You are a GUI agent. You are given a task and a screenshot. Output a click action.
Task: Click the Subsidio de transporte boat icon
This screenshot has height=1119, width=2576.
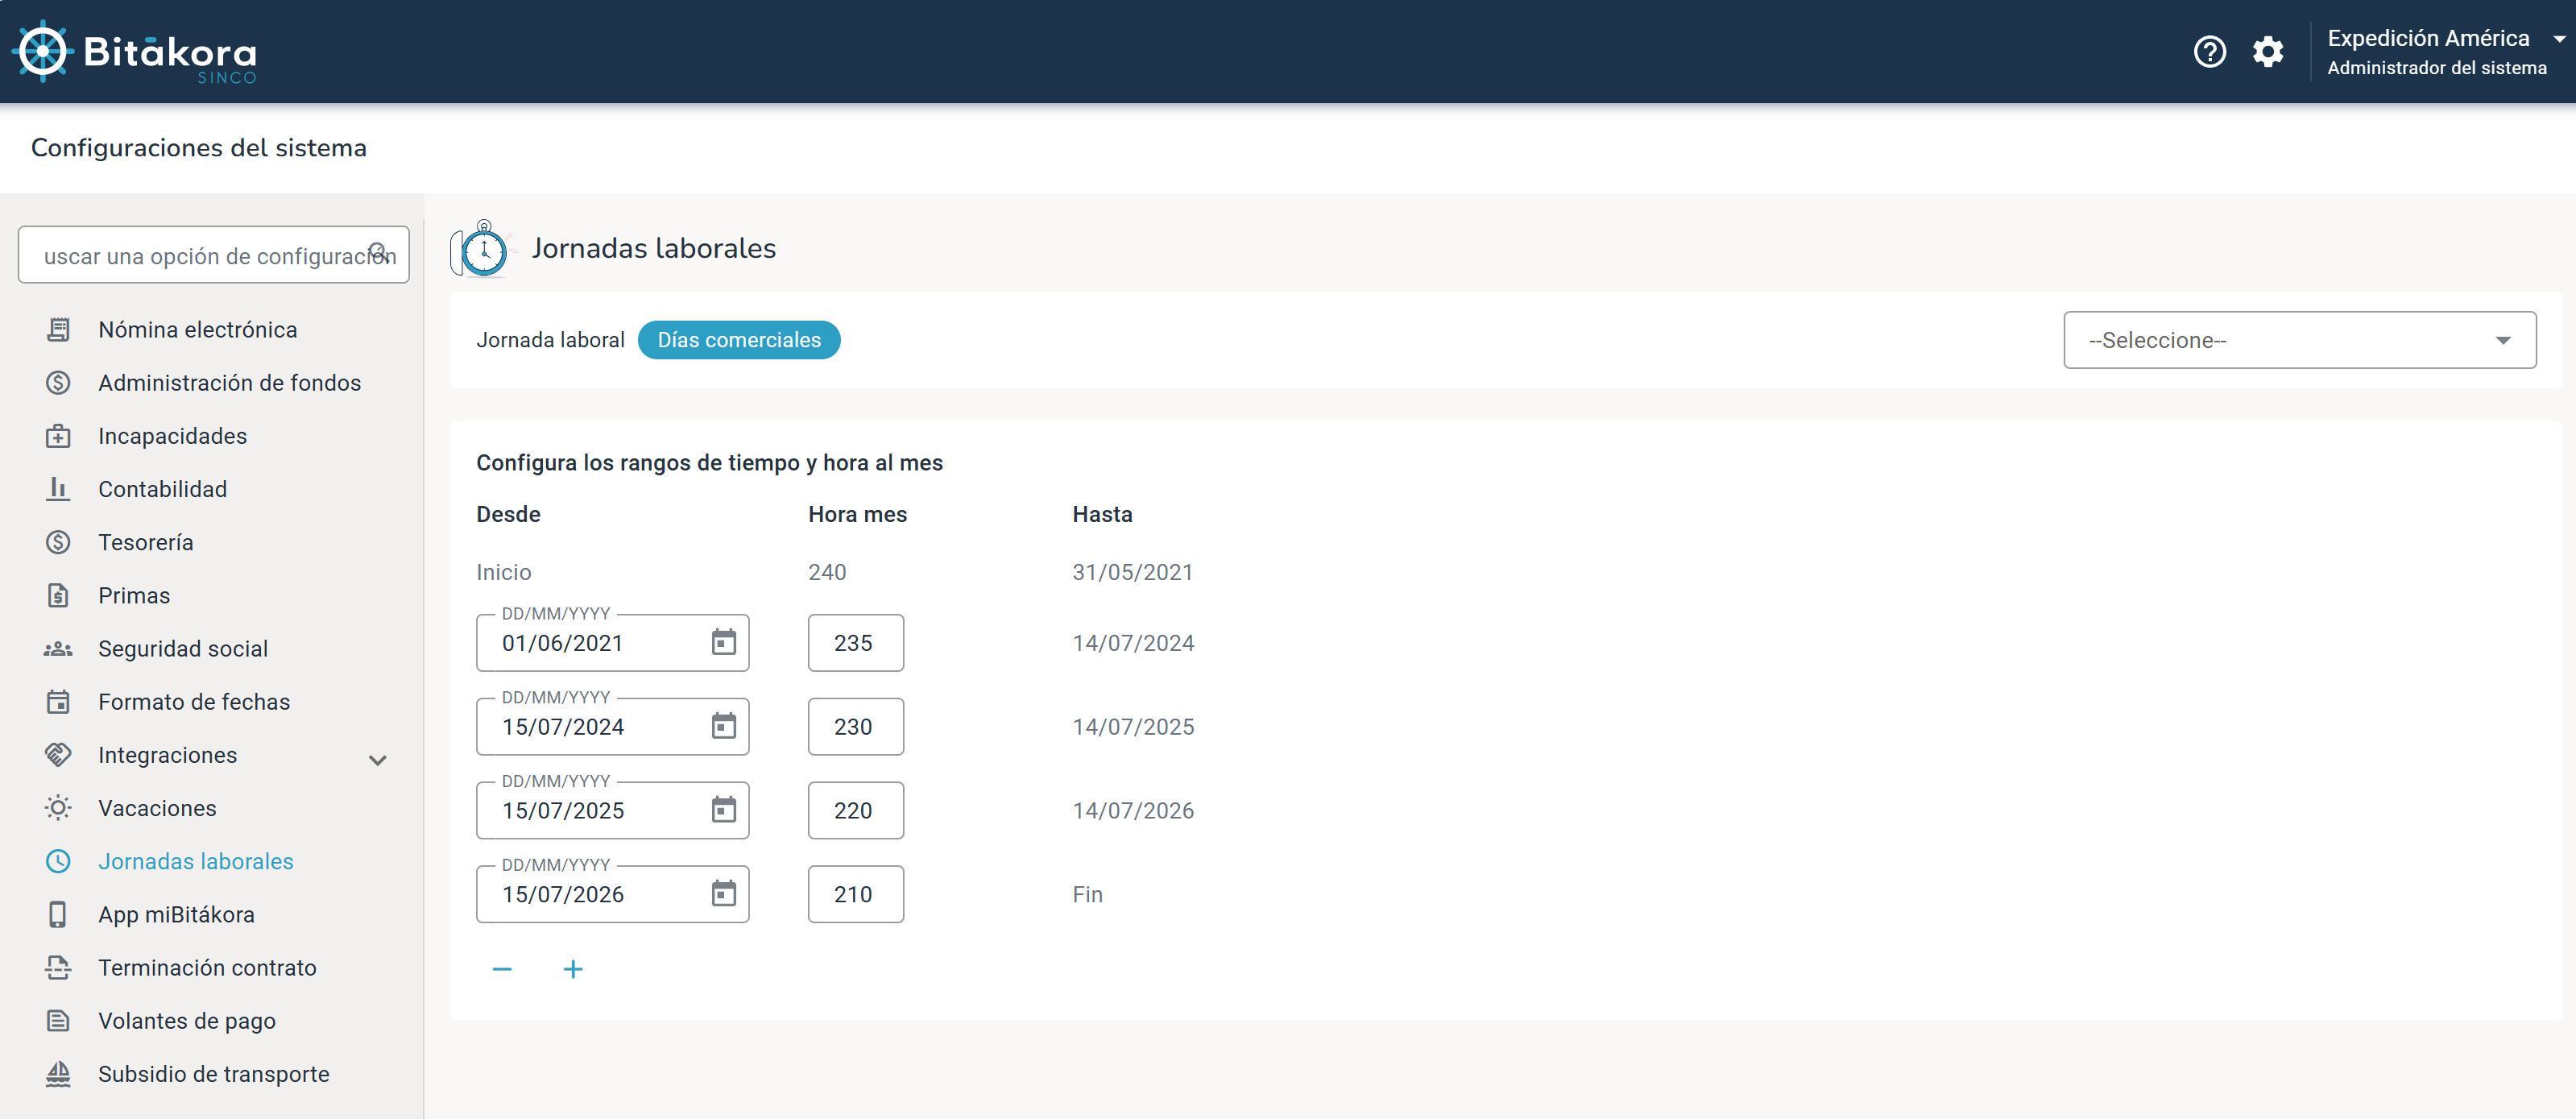pyautogui.click(x=58, y=1074)
